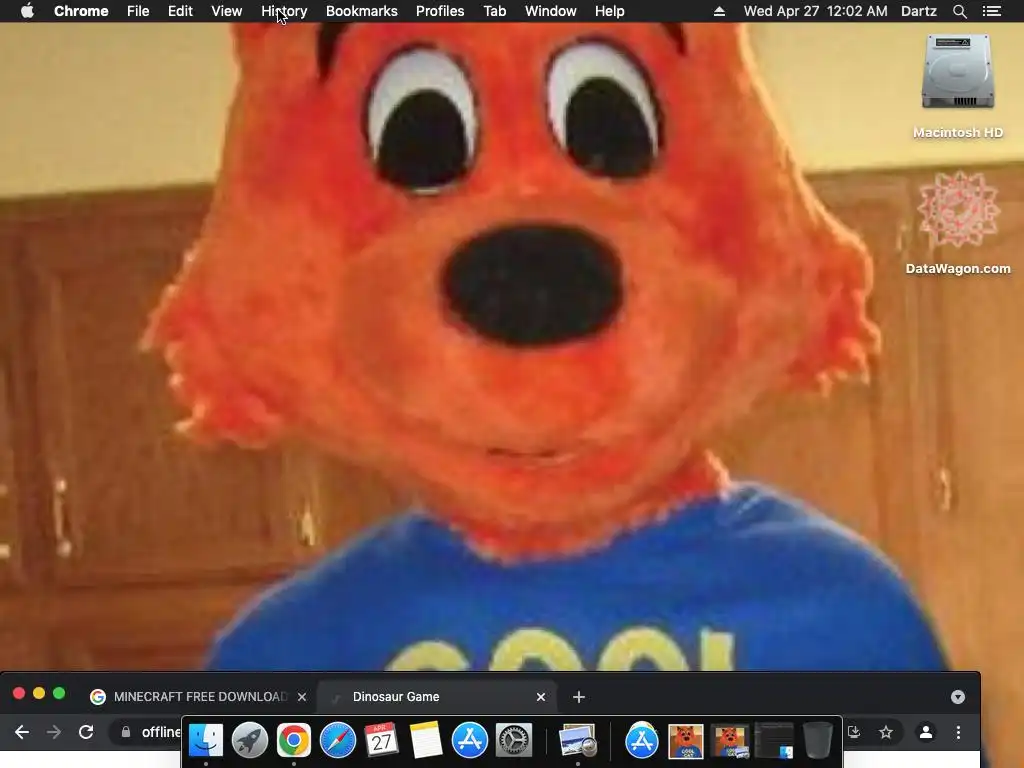Screen dimensions: 1024x768
Task: Open the dark window stack in Dock
Action: click(x=774, y=741)
